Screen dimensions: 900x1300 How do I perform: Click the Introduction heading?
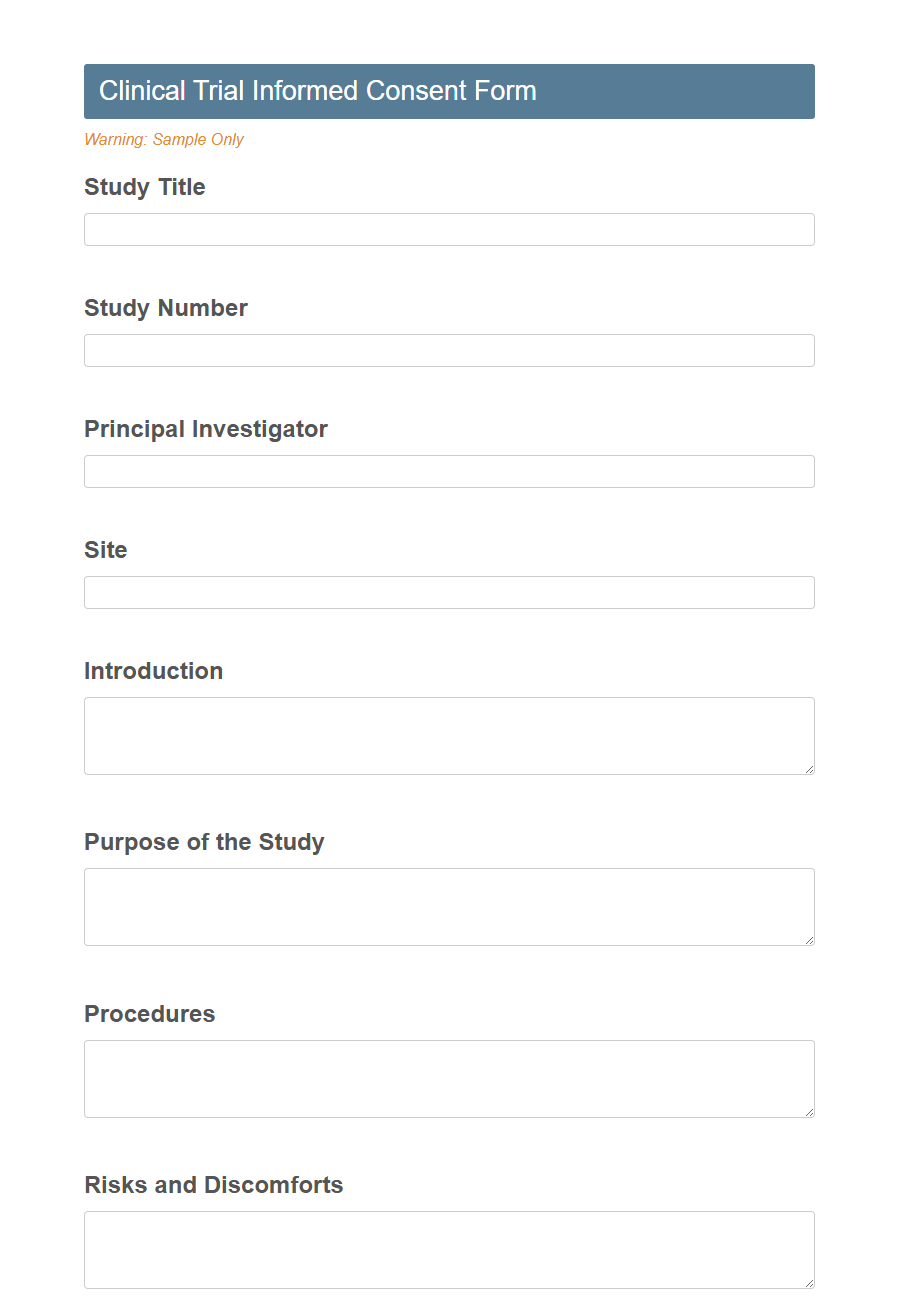pyautogui.click(x=153, y=671)
